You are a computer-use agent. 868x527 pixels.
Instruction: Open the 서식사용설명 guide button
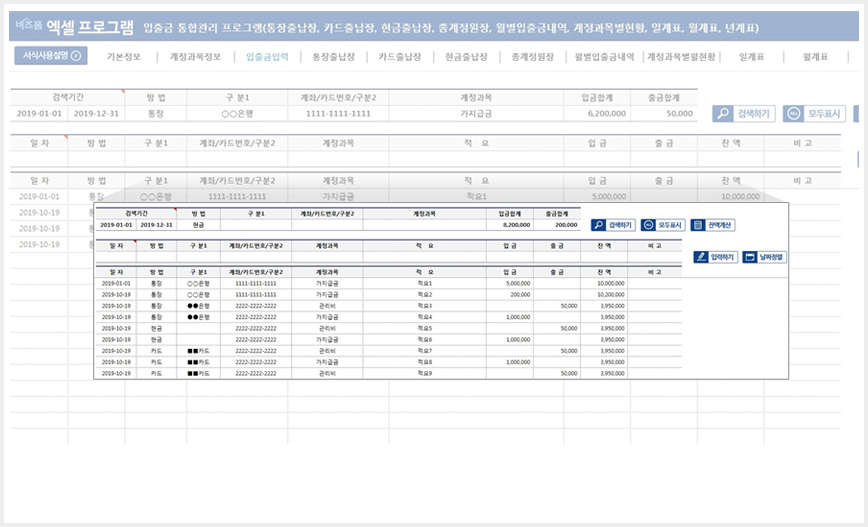[51, 56]
